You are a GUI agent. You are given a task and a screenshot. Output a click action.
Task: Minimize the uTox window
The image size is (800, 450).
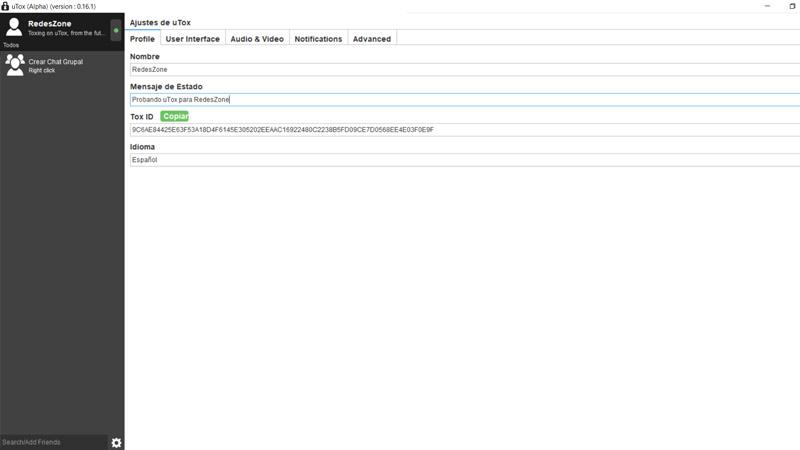click(767, 6)
